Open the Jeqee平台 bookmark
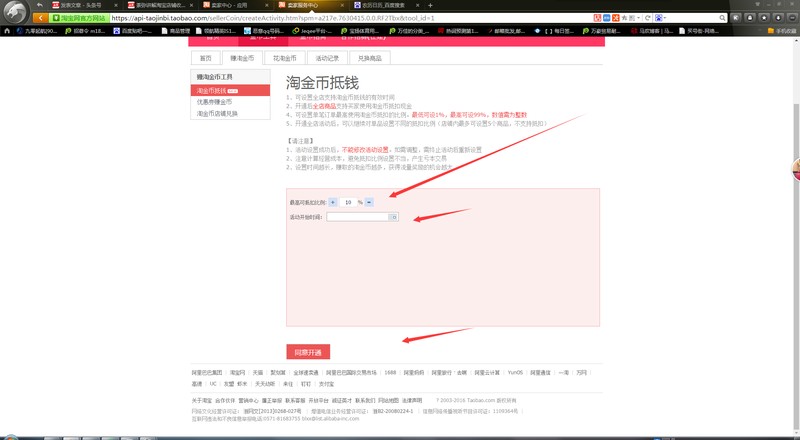 [x=312, y=31]
